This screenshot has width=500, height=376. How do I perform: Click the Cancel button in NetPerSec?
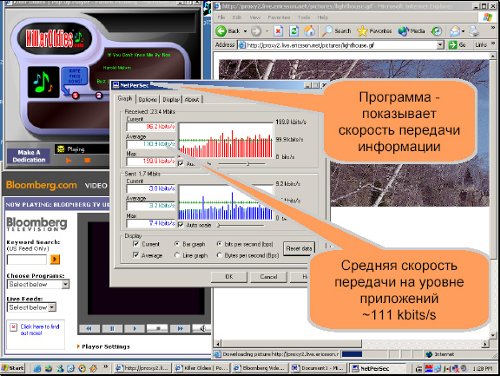(x=269, y=277)
